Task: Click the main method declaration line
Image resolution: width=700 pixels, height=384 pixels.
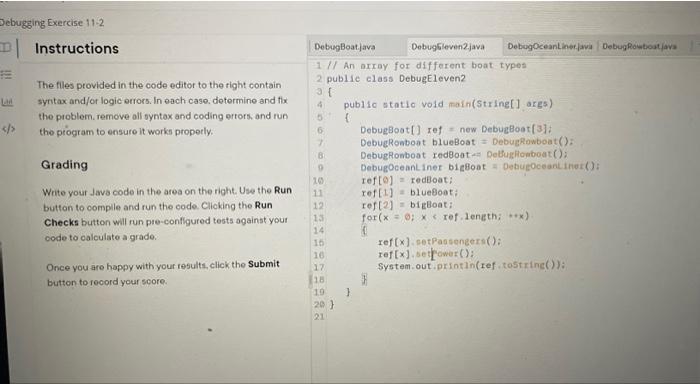Action: (448, 104)
